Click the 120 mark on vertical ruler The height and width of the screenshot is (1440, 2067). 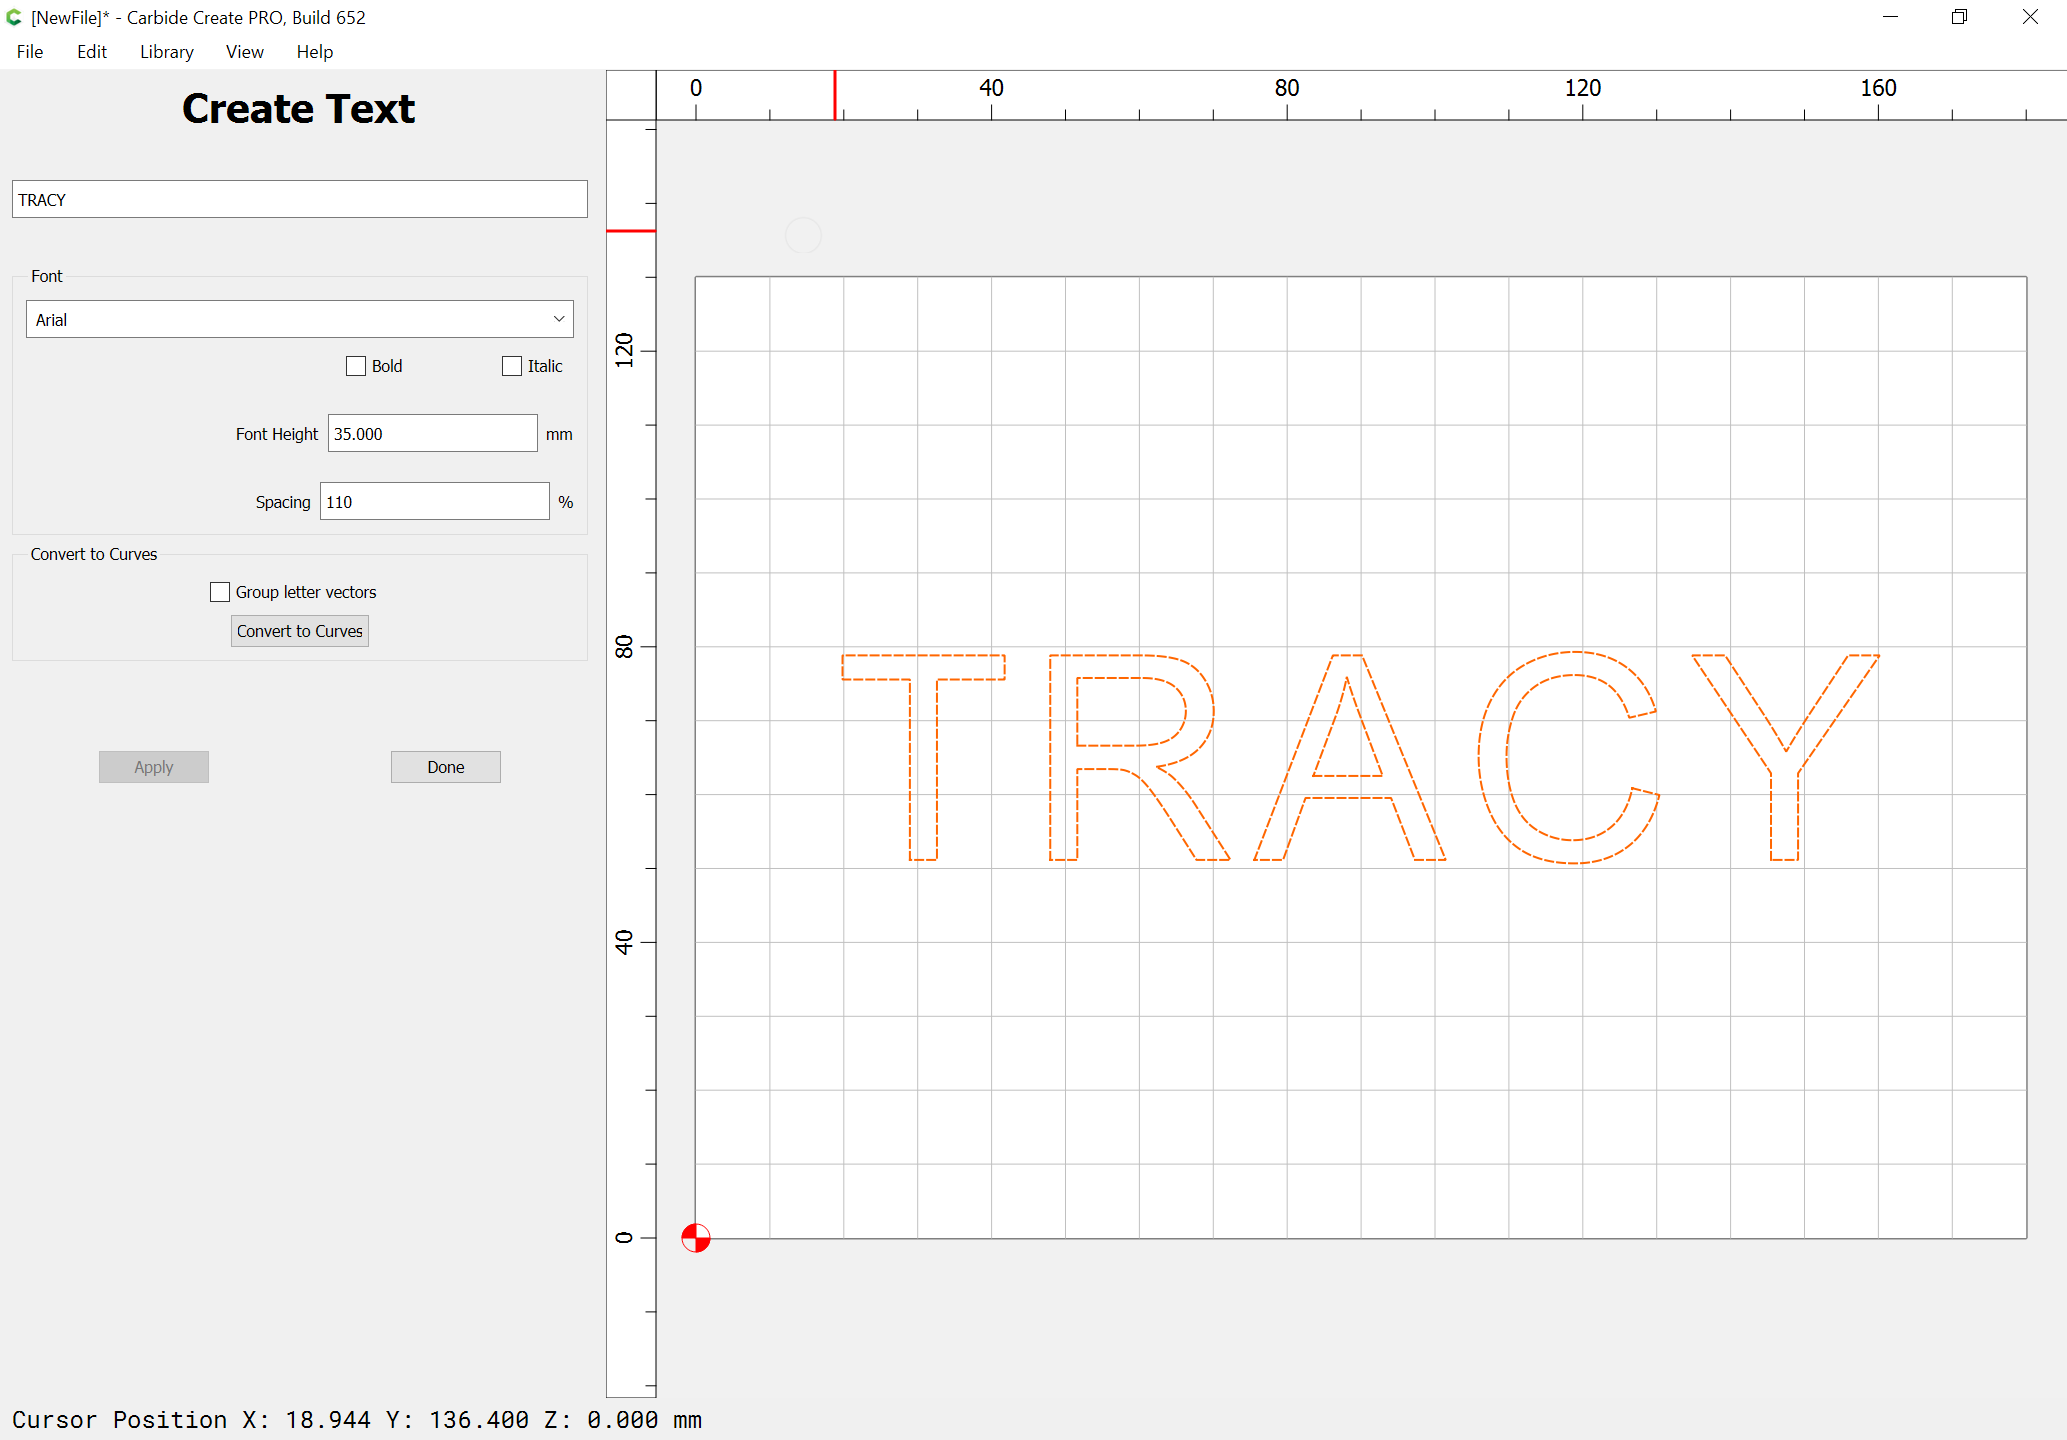(624, 350)
